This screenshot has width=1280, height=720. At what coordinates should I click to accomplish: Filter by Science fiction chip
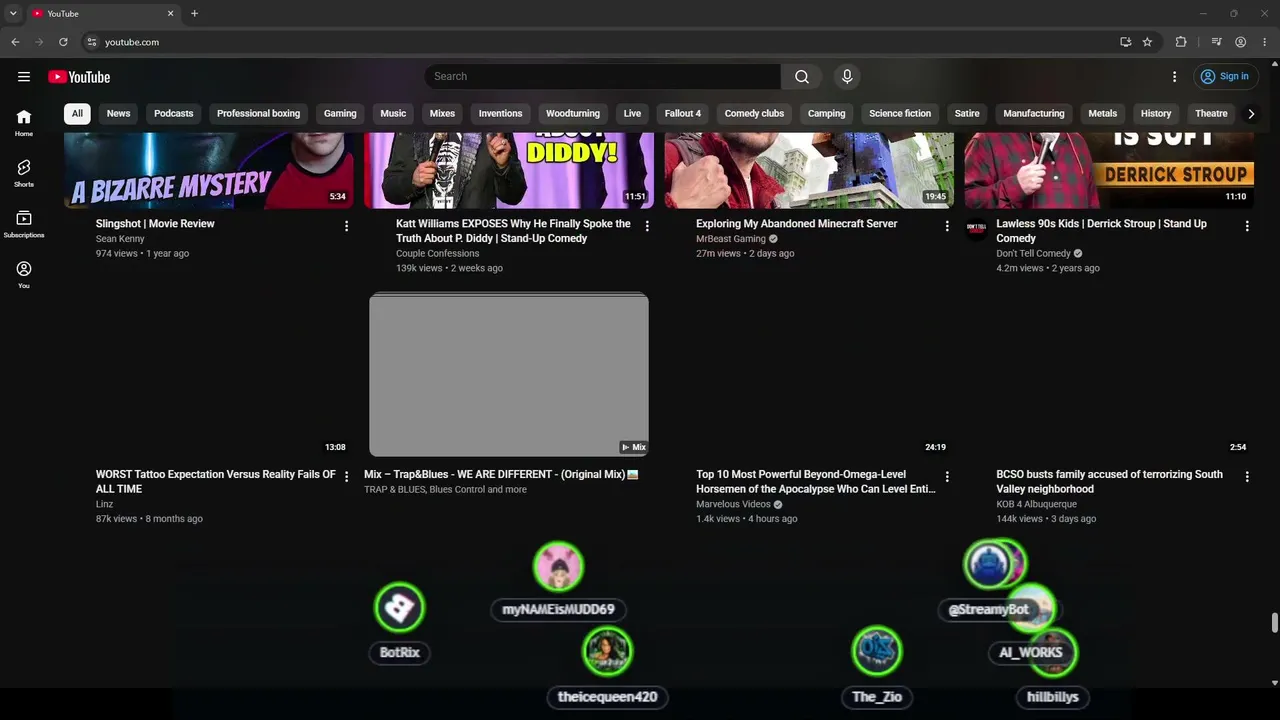coord(900,114)
